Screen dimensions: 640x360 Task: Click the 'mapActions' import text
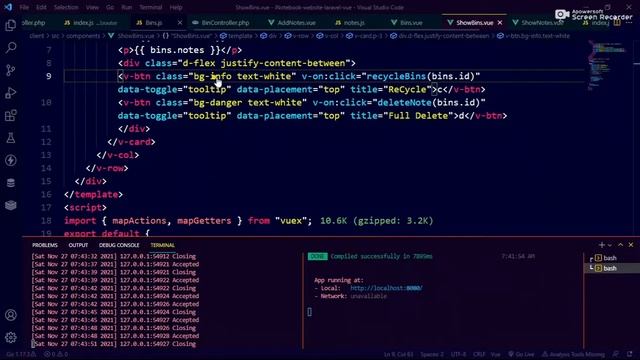pyautogui.click(x=140, y=221)
